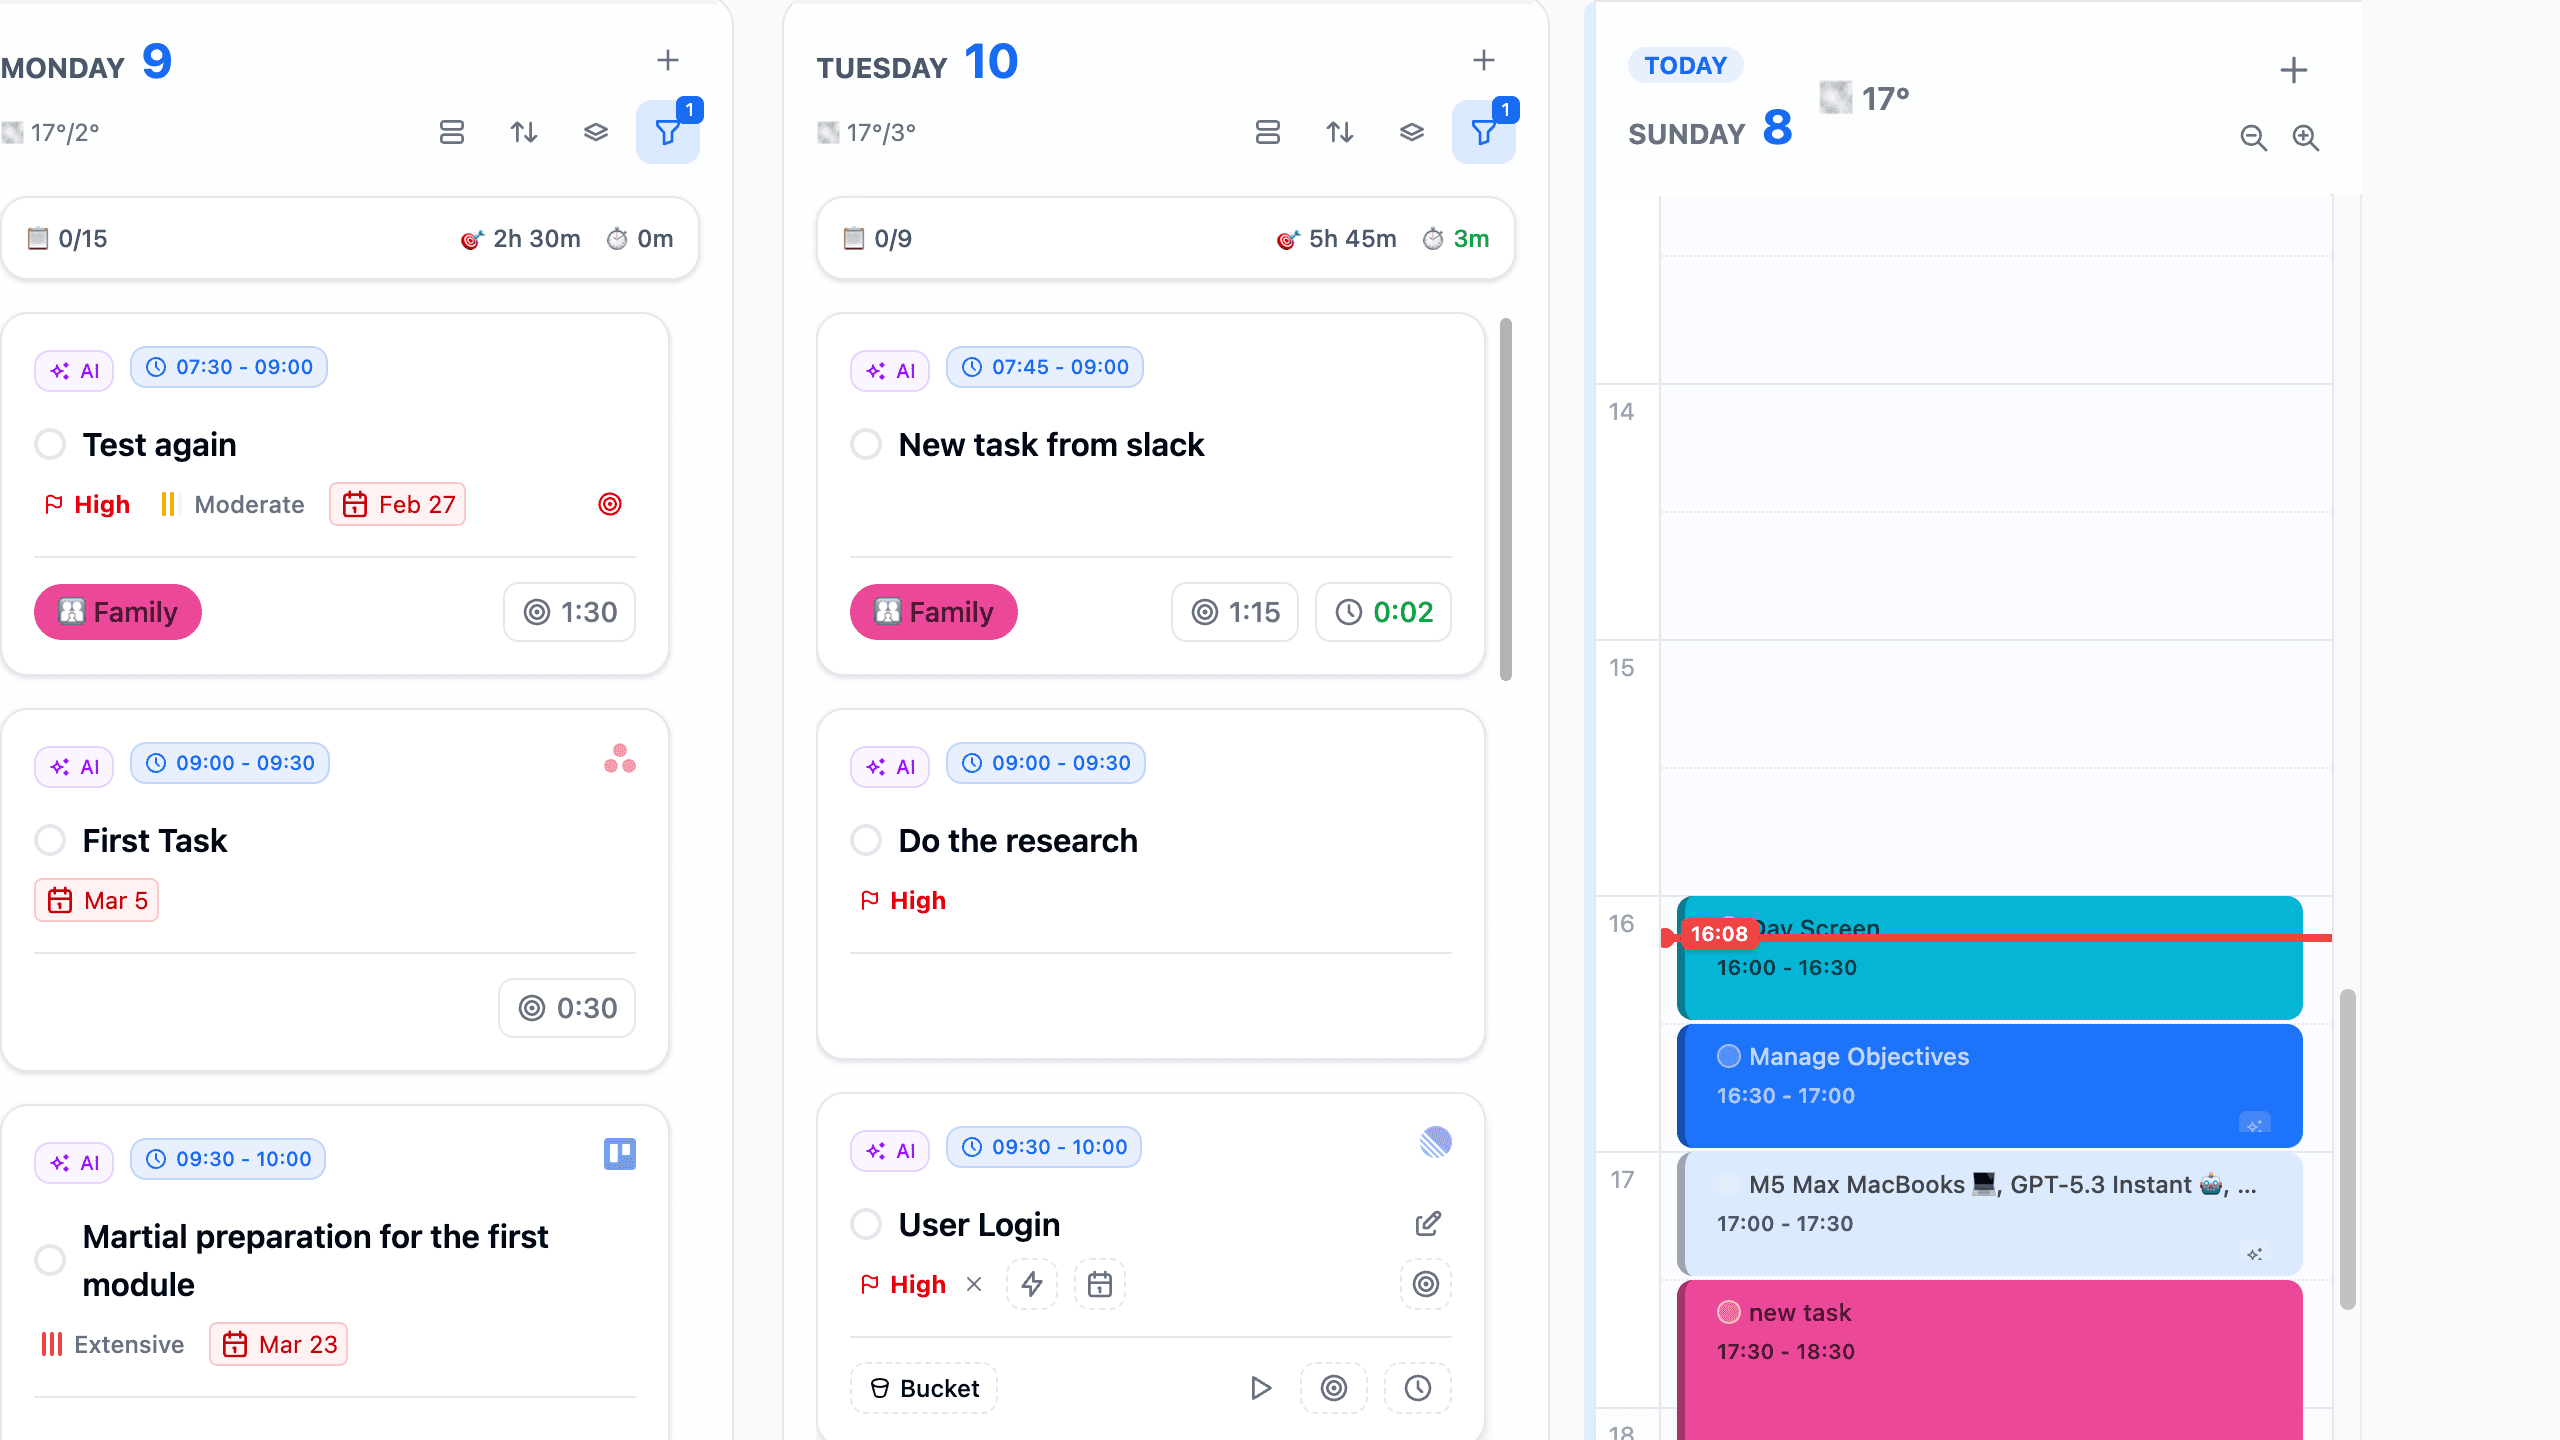This screenshot has height=1440, width=2560.
Task: Open sort options for the Tuesday column
Action: 1340,131
